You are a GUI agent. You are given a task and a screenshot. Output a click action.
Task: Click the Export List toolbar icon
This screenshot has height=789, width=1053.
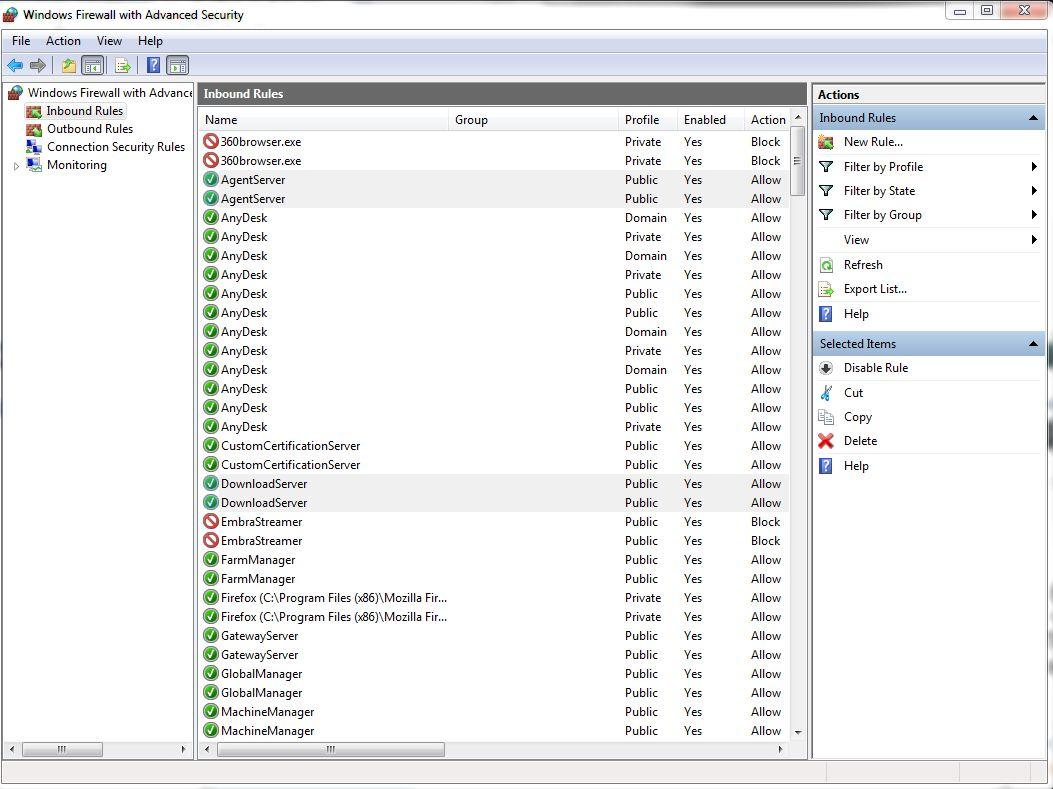click(x=122, y=65)
